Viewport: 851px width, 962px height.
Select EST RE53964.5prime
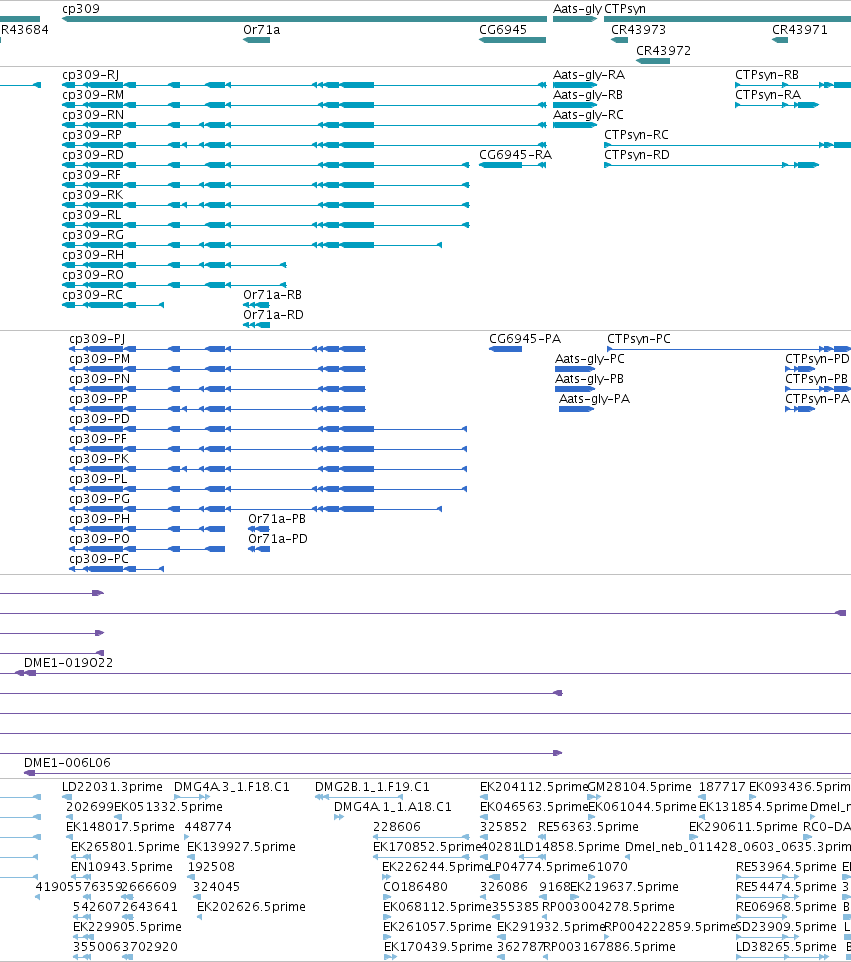(767, 877)
